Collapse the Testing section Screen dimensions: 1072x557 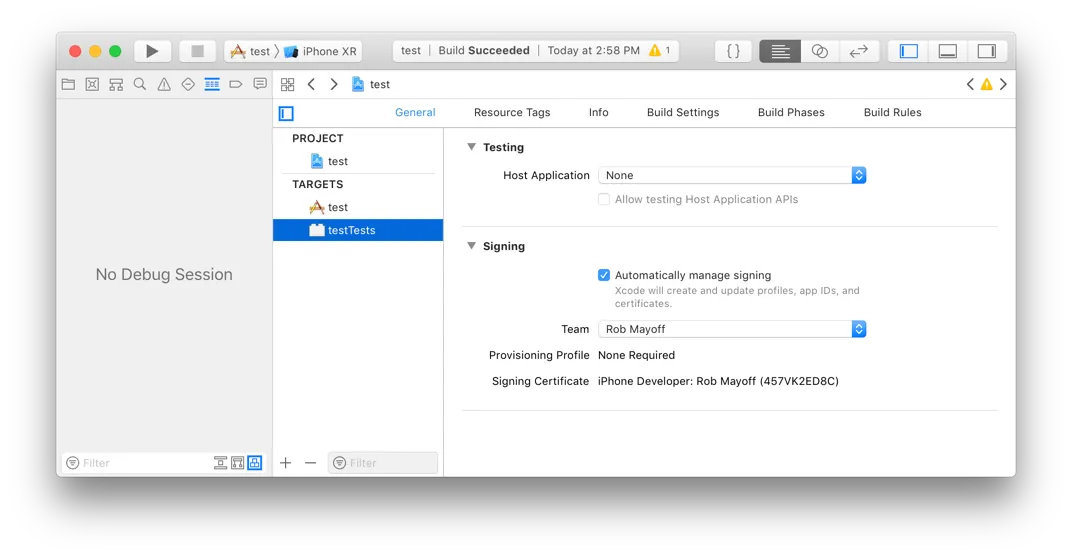coord(471,147)
